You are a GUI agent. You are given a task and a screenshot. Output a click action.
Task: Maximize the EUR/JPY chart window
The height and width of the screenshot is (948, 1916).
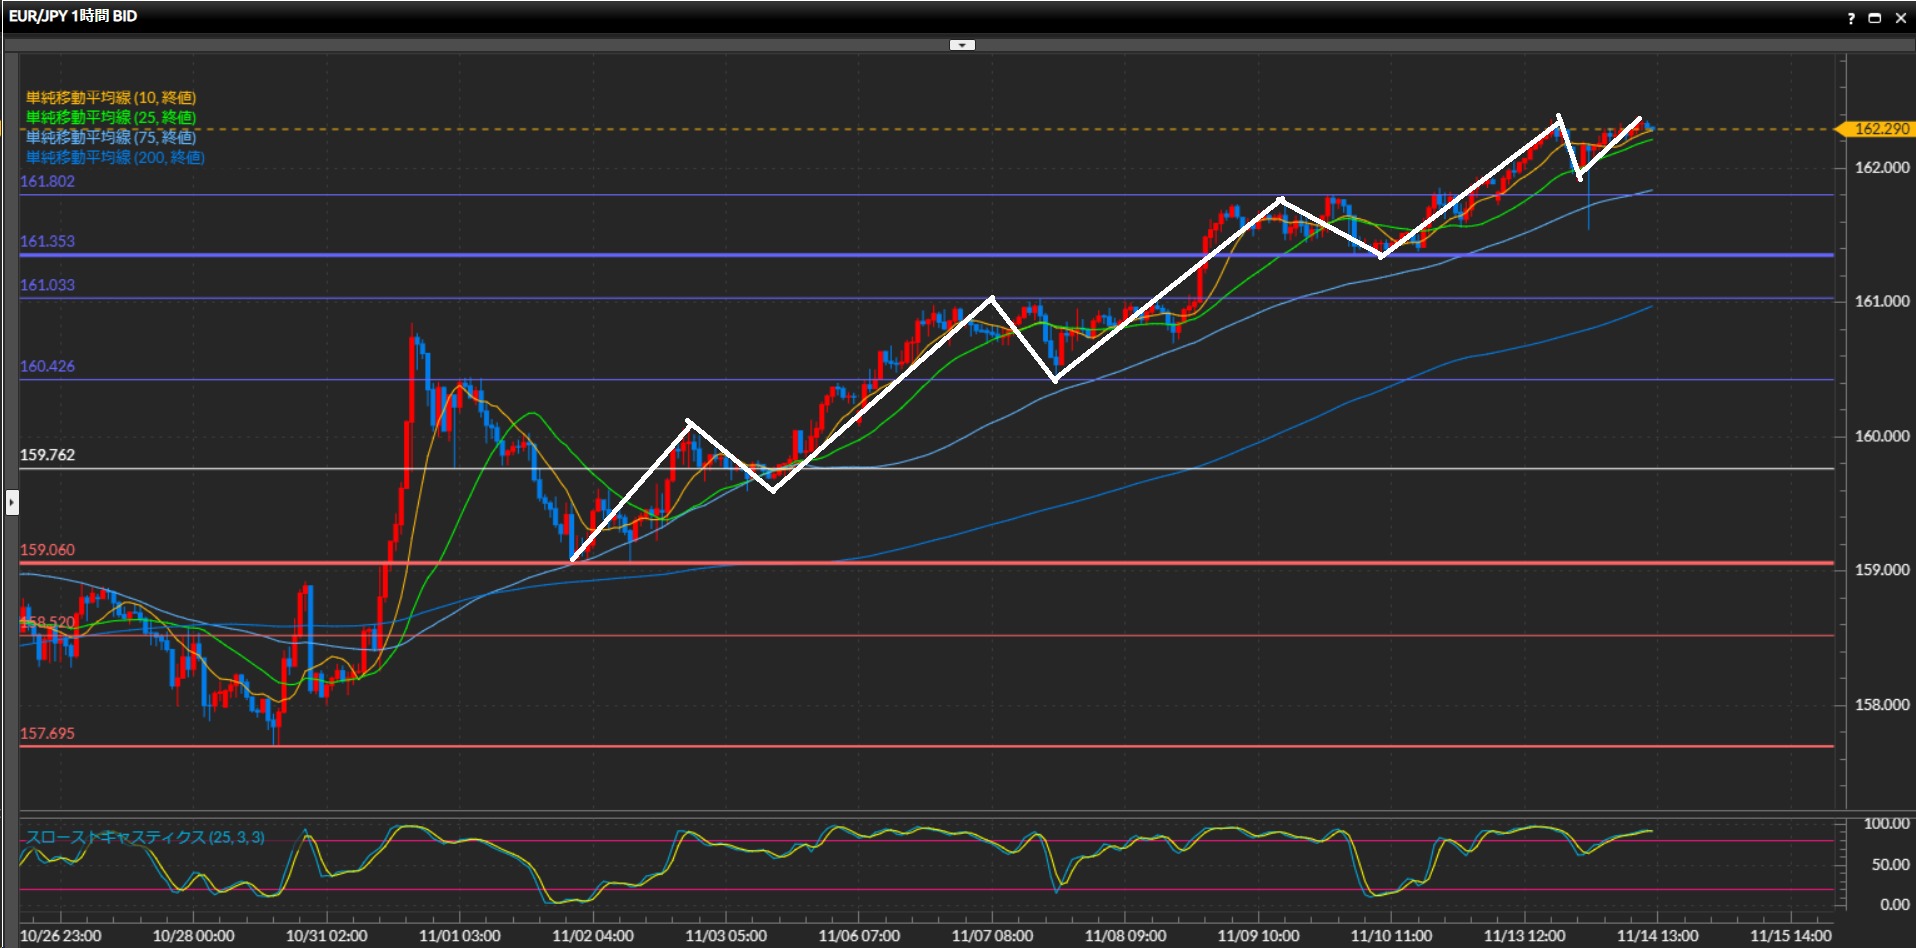click(x=1875, y=18)
